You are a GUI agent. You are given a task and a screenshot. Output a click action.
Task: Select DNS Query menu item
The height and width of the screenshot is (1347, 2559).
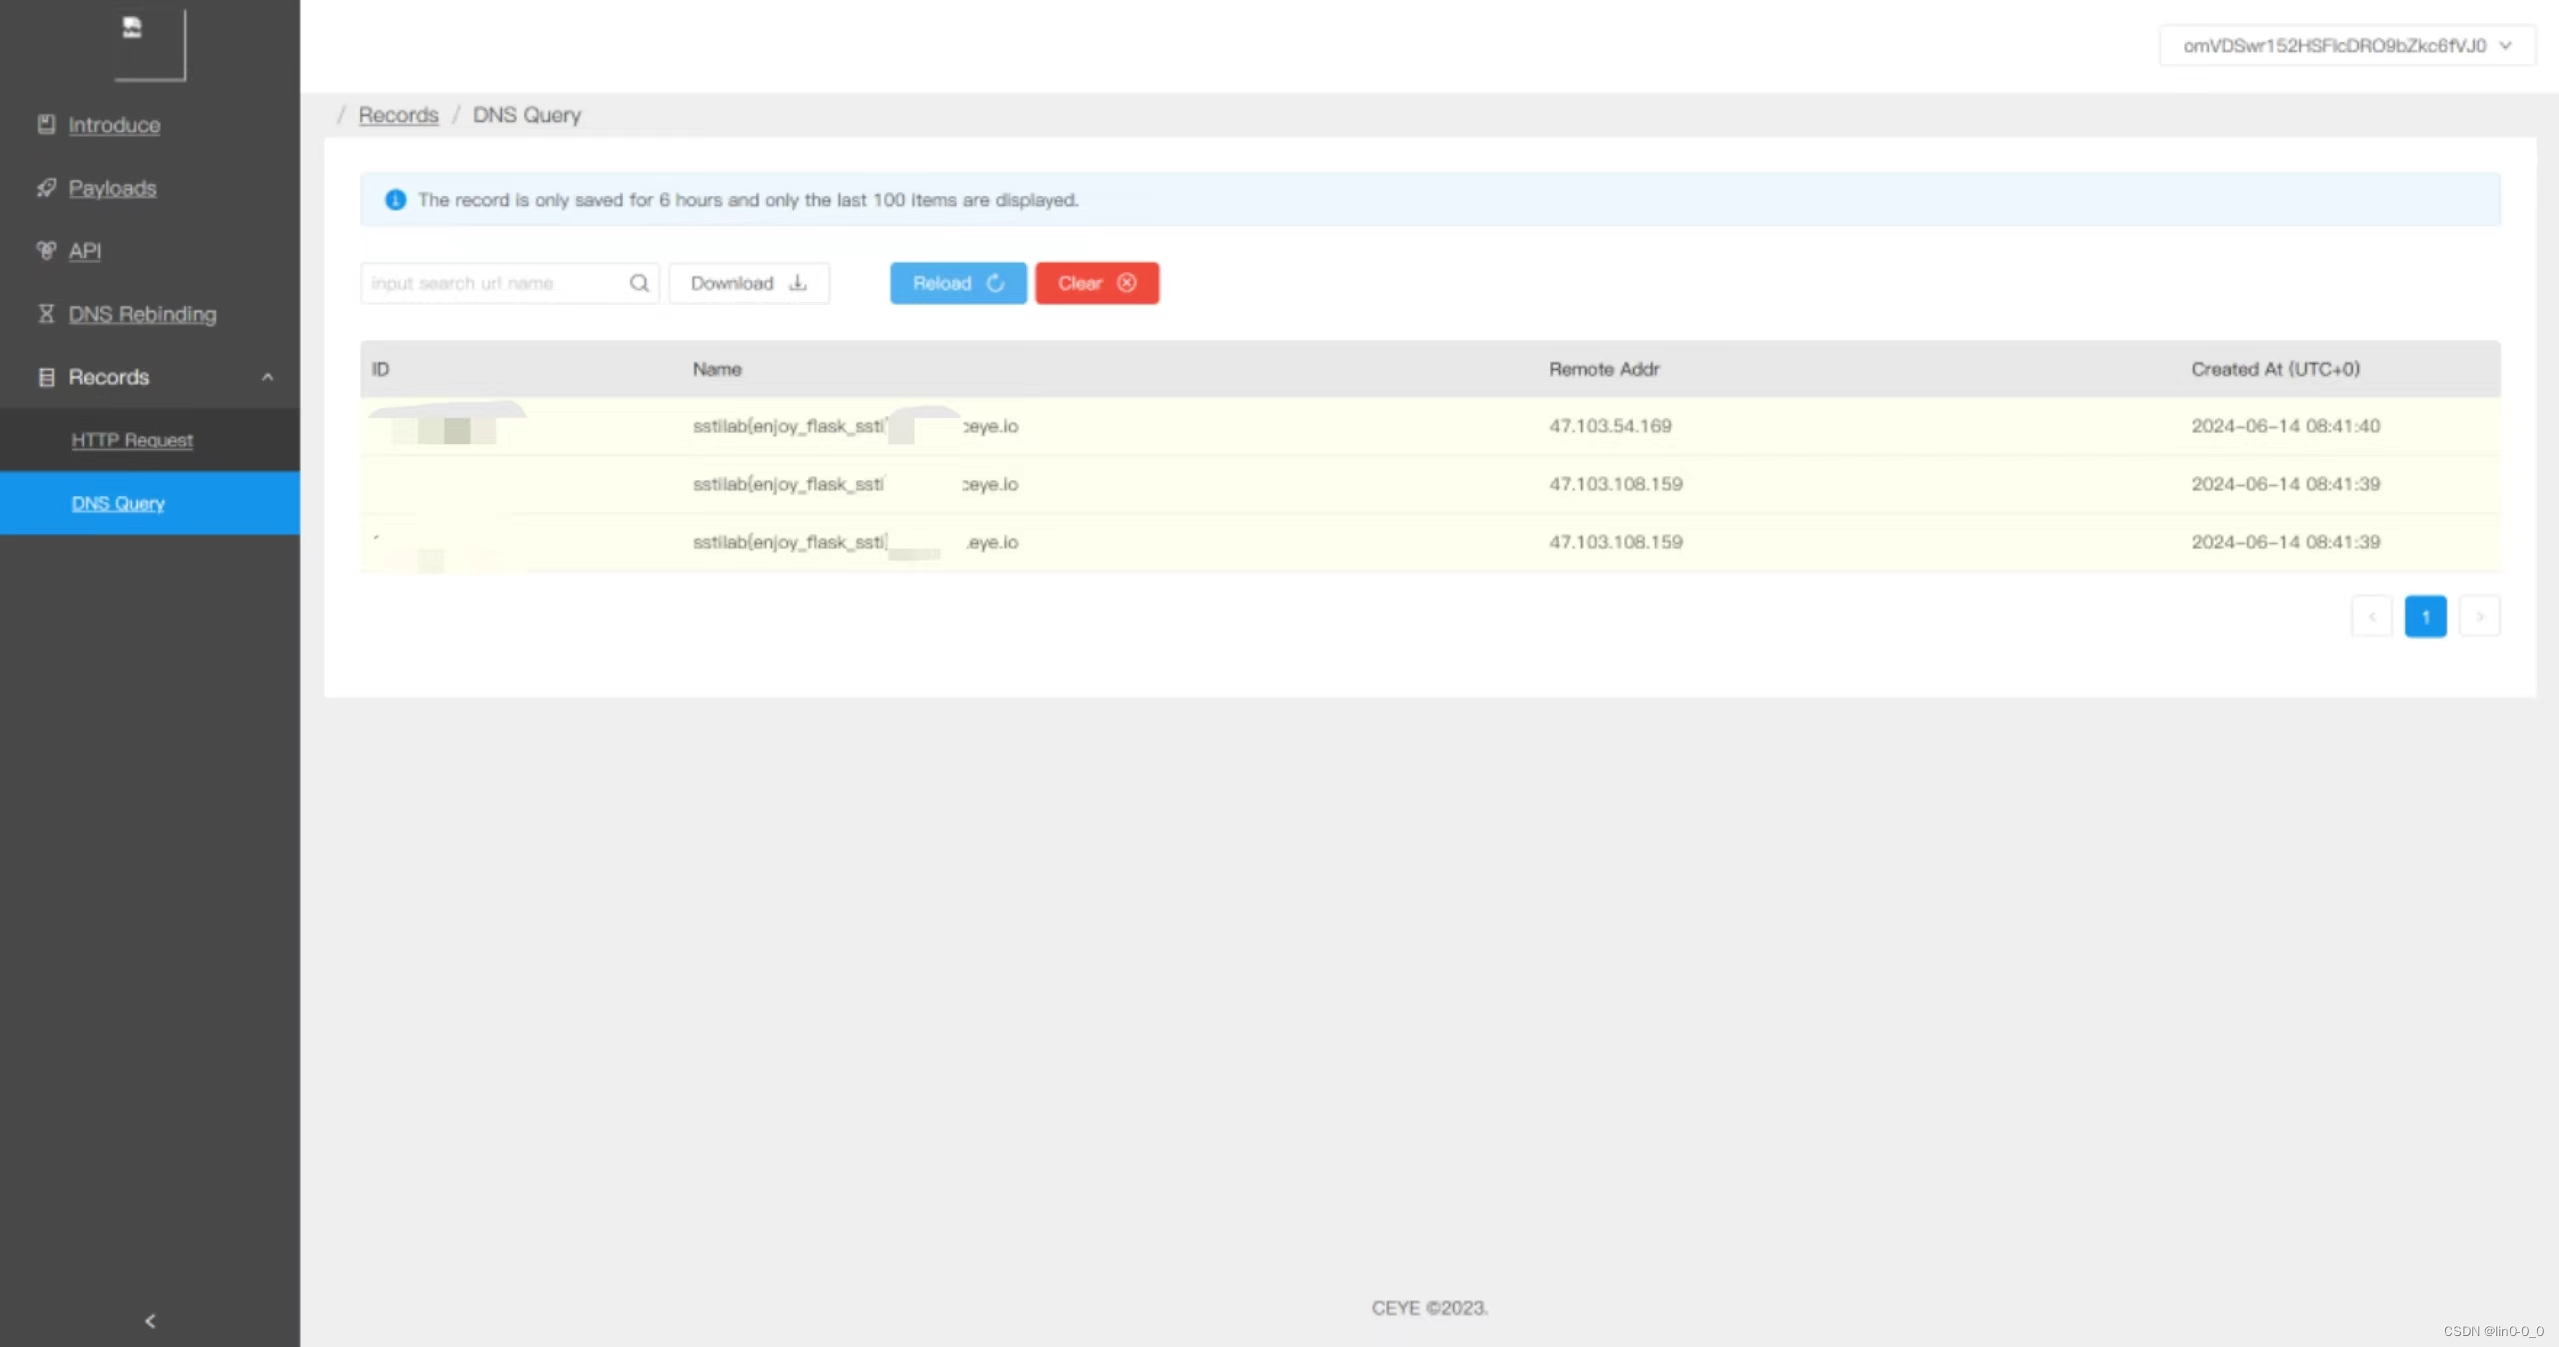(x=118, y=503)
